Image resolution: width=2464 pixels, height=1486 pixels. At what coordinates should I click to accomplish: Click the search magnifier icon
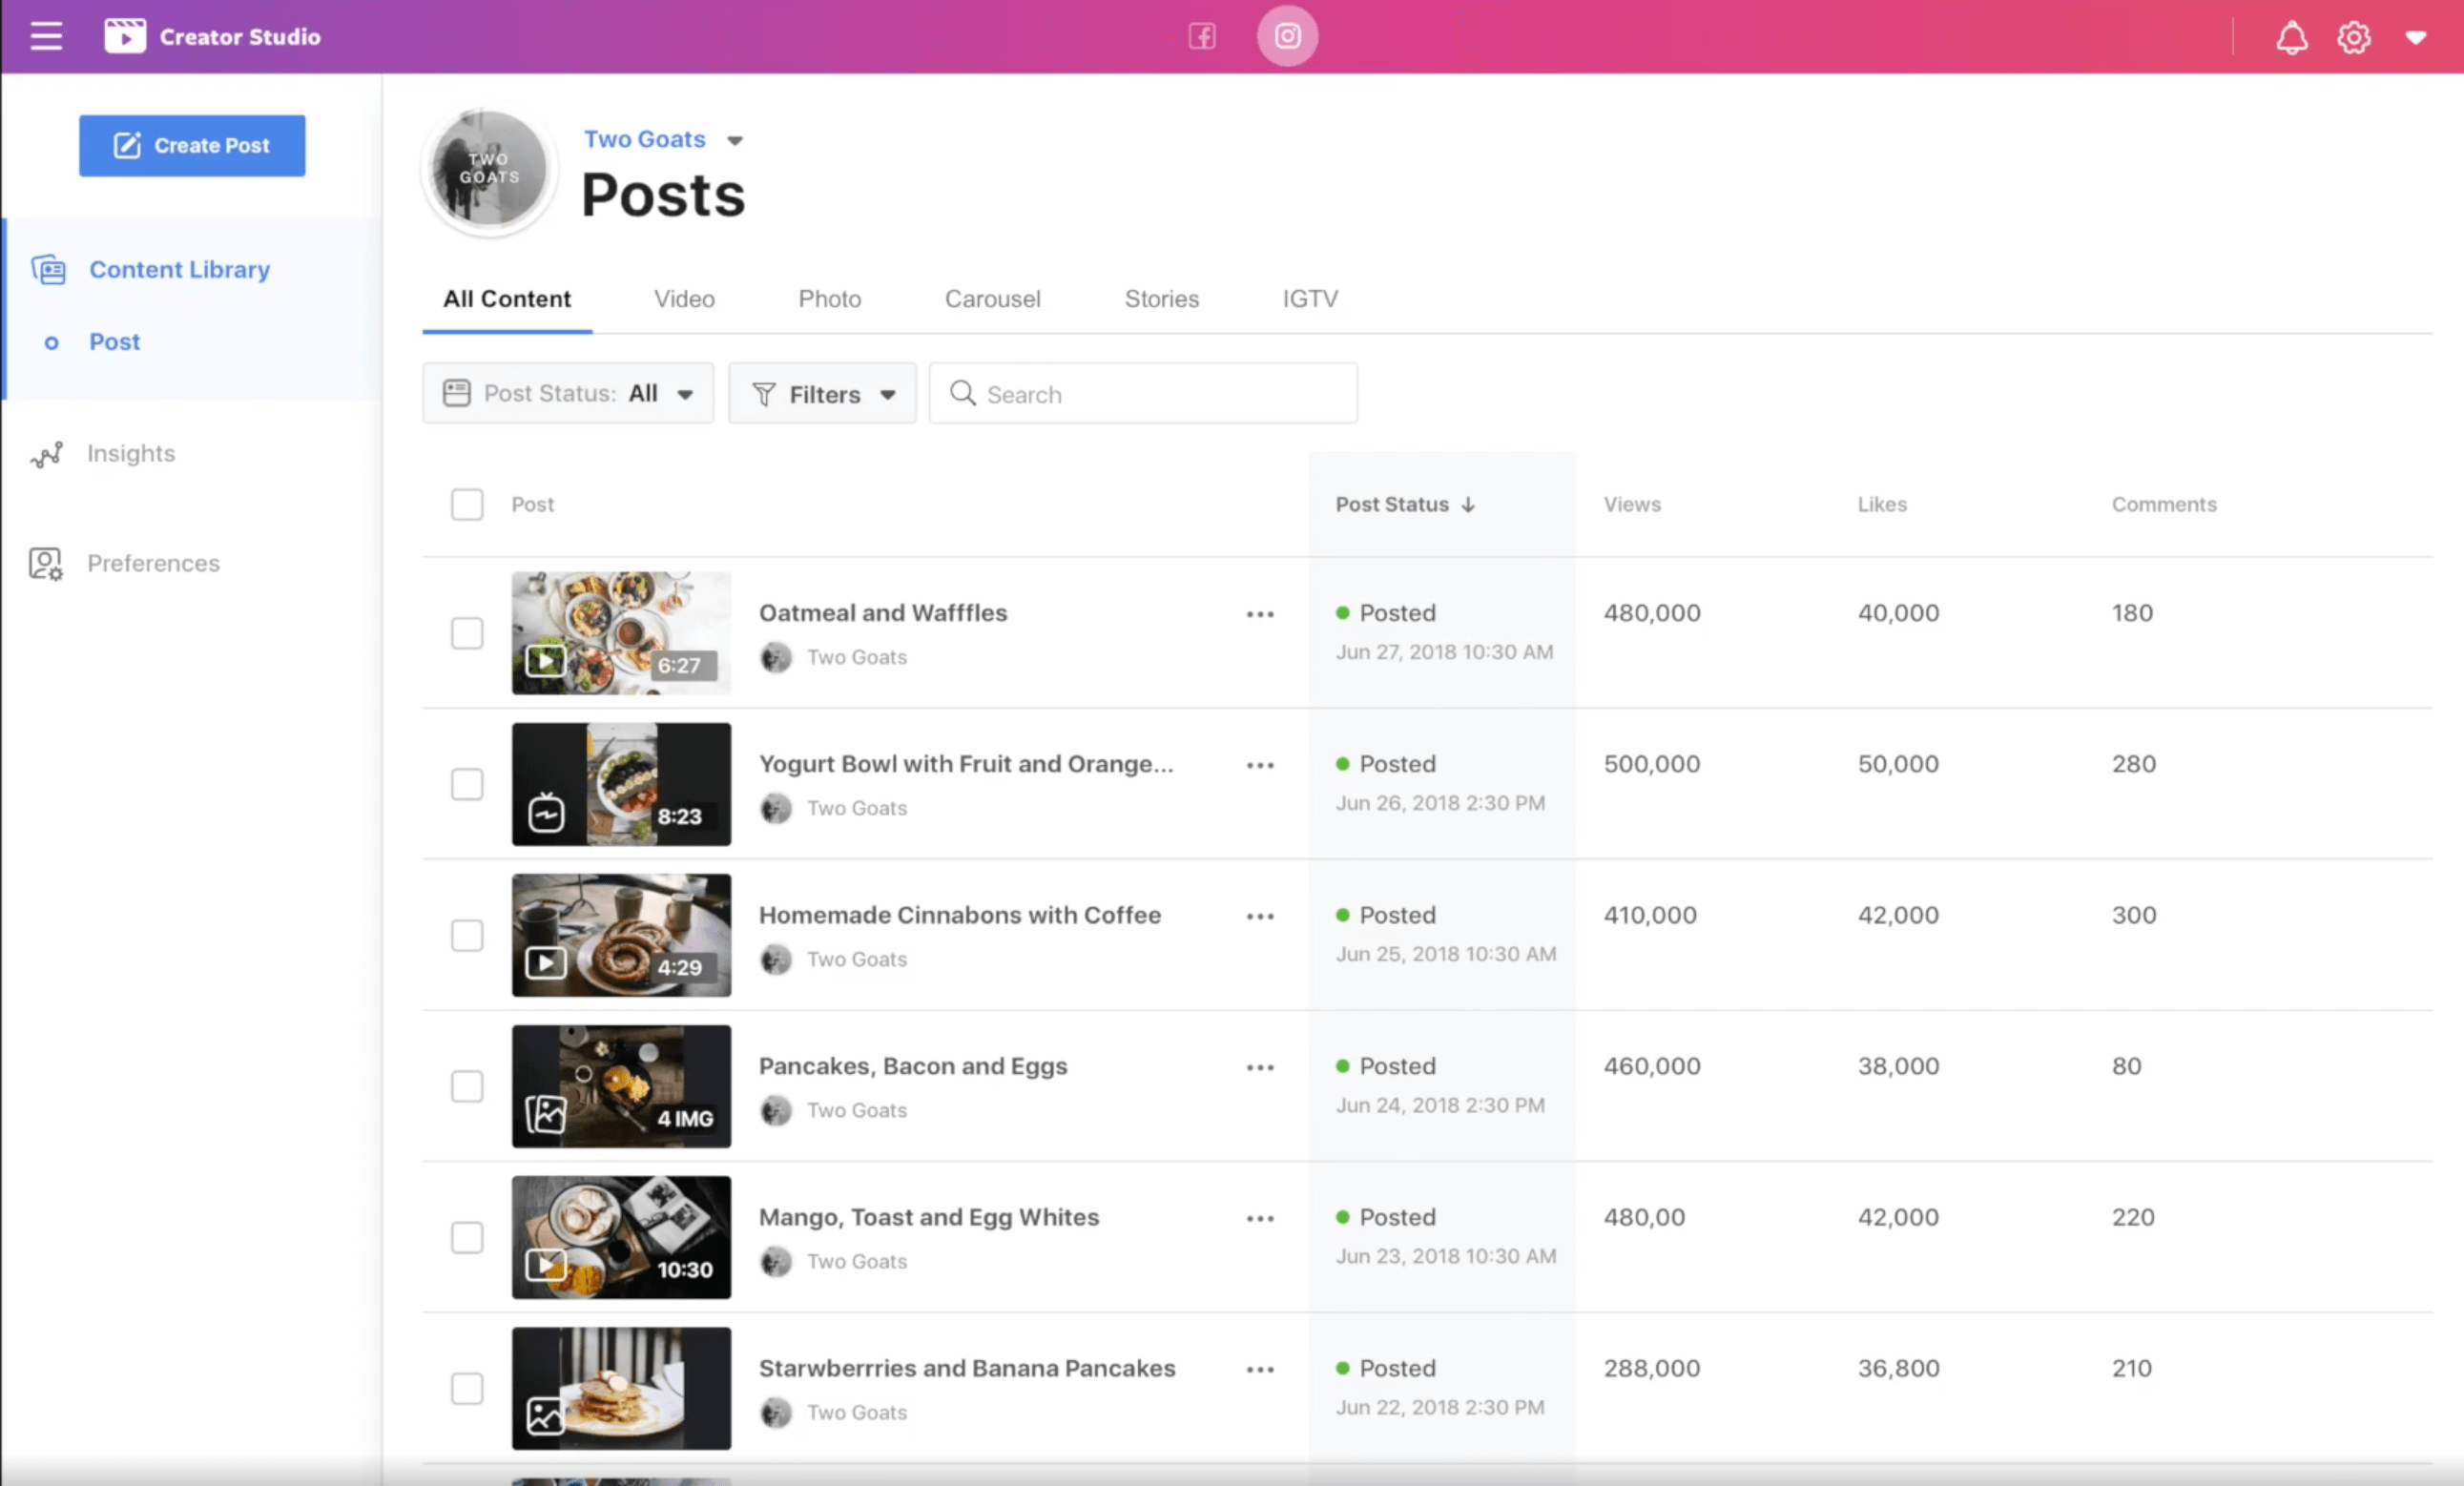(962, 393)
